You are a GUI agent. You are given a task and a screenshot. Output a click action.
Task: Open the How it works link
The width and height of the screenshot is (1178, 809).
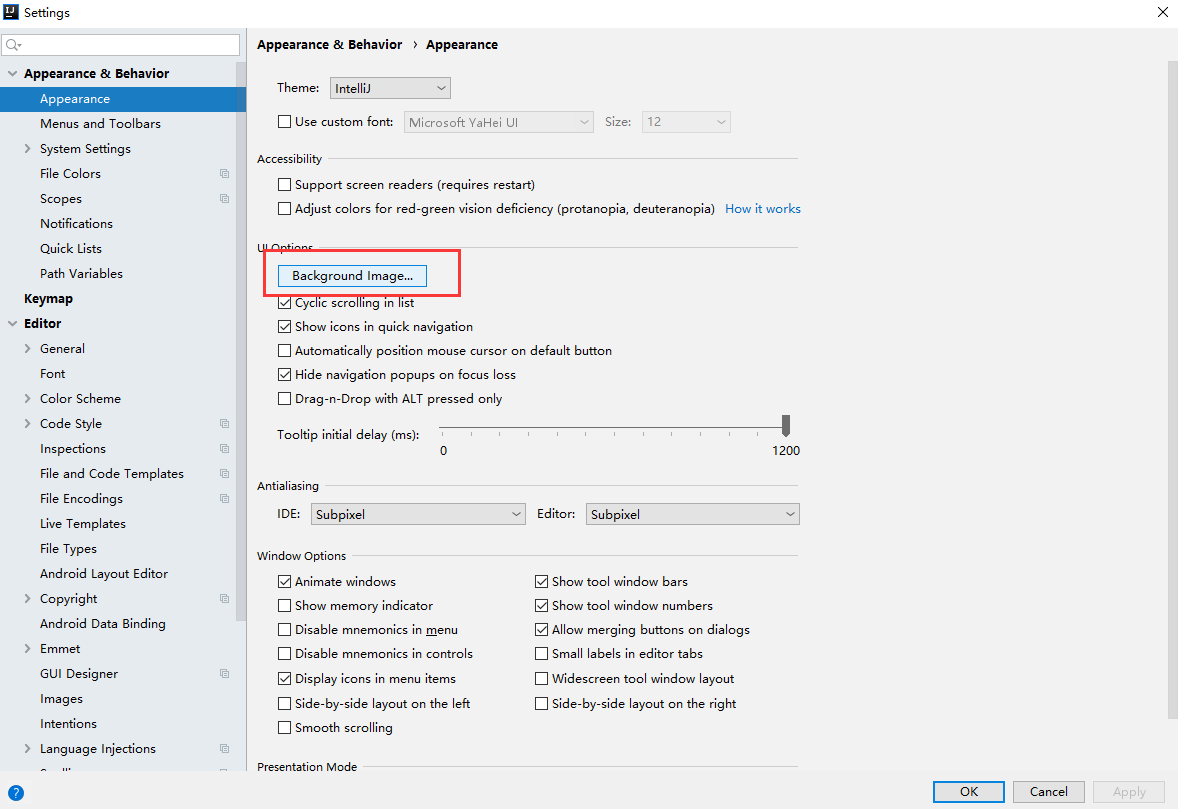763,209
